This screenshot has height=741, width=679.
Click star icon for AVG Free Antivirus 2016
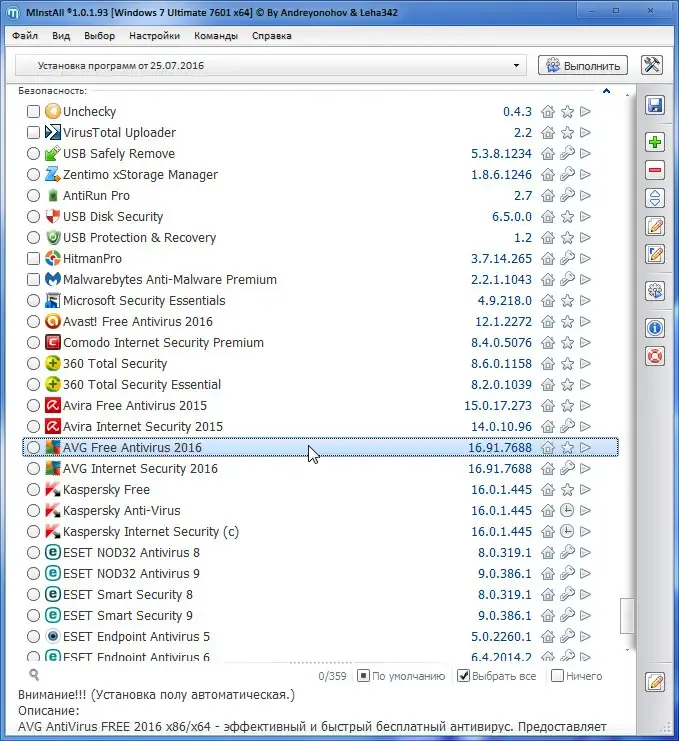(x=567, y=448)
